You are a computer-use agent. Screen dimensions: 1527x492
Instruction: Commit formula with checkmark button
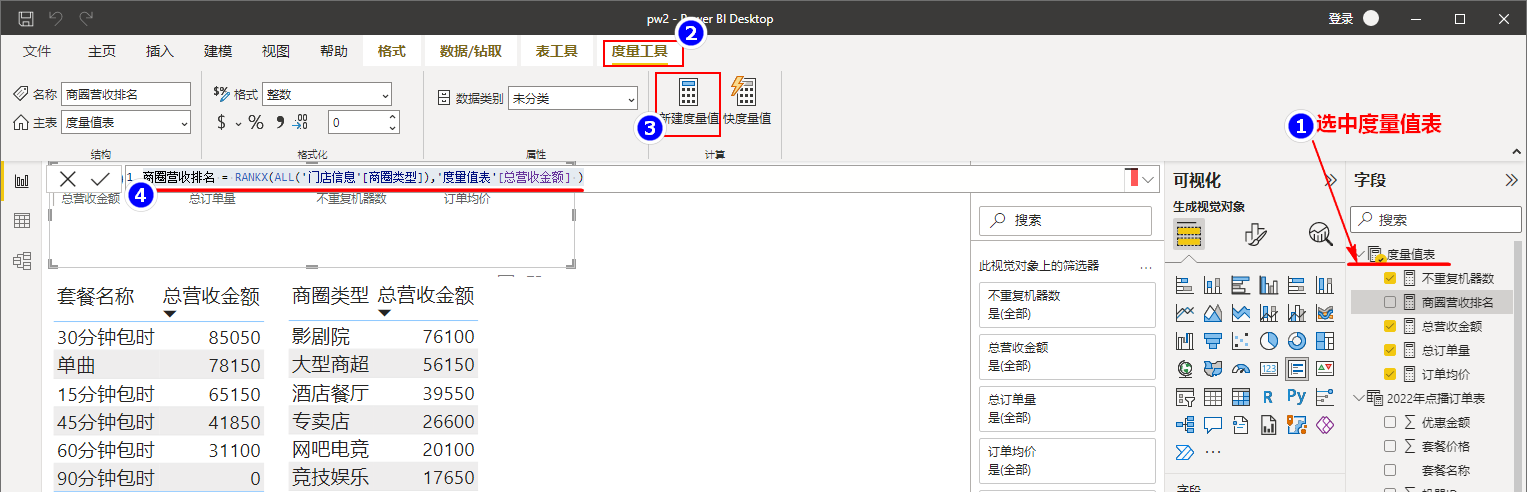(x=100, y=178)
